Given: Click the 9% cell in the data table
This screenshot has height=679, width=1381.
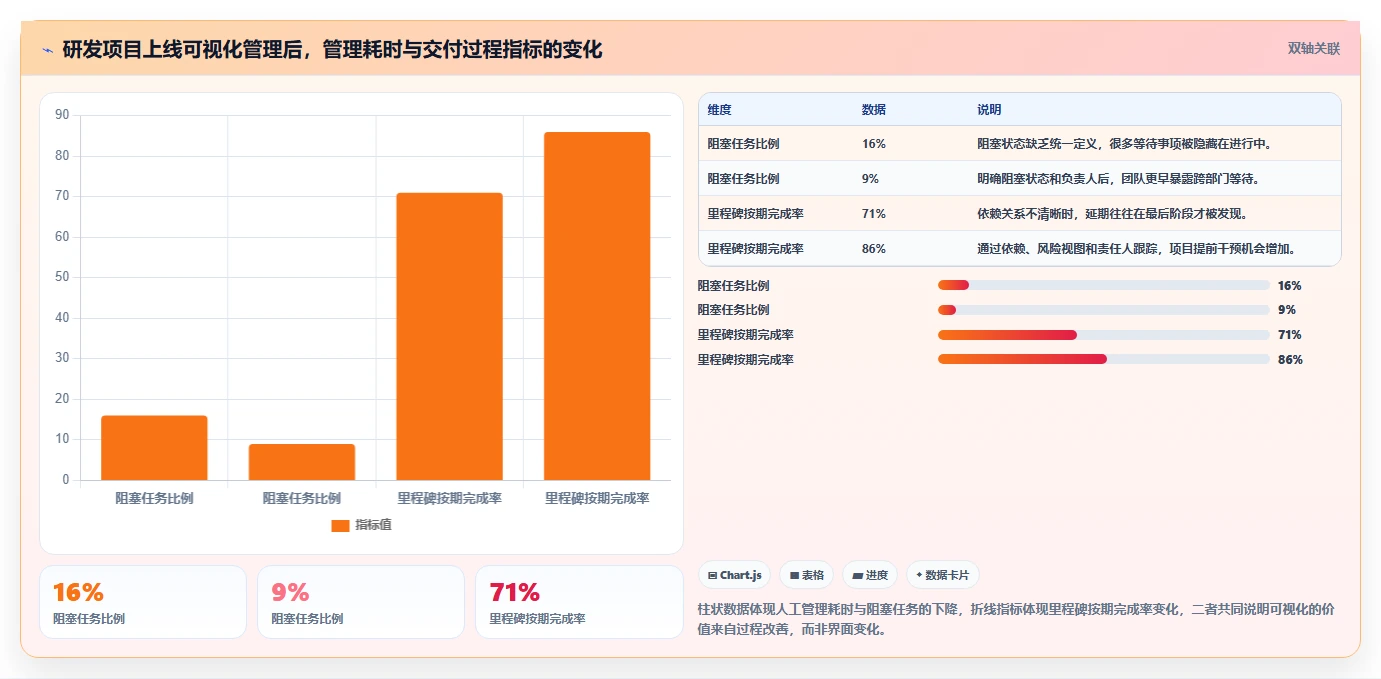Looking at the screenshot, I should pos(870,179).
